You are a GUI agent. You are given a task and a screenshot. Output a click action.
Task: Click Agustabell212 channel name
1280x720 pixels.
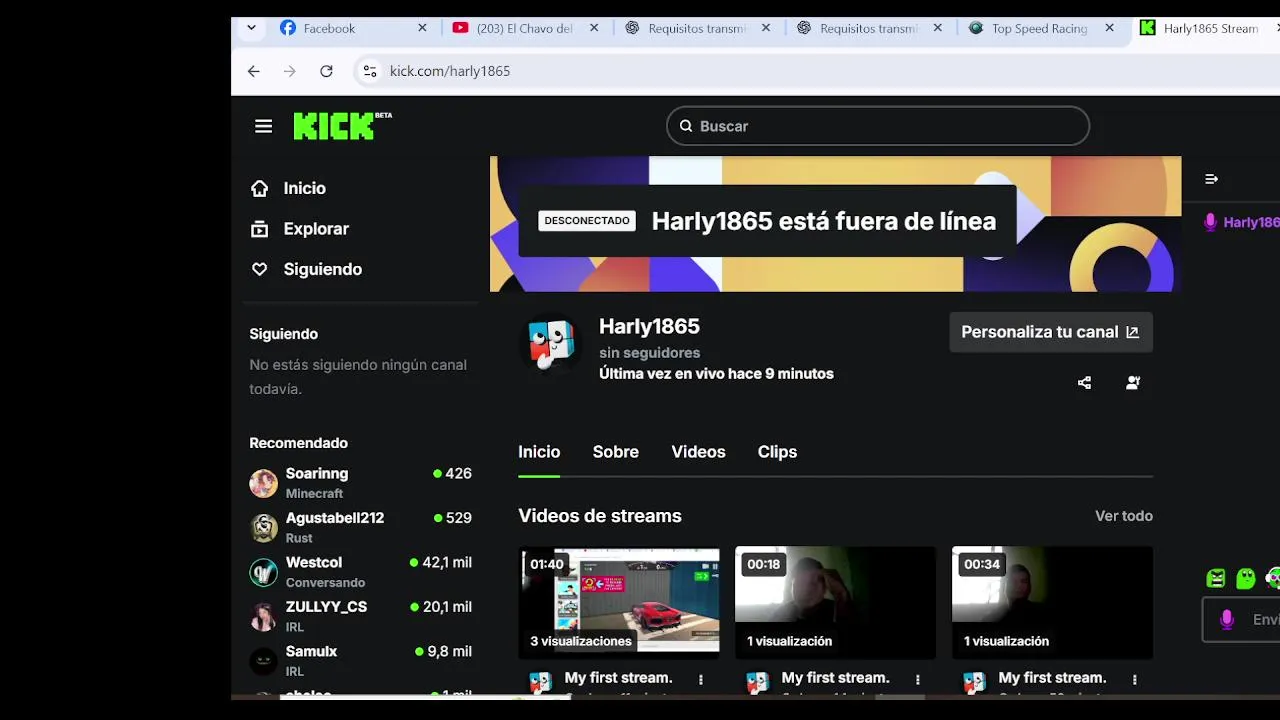click(x=335, y=518)
